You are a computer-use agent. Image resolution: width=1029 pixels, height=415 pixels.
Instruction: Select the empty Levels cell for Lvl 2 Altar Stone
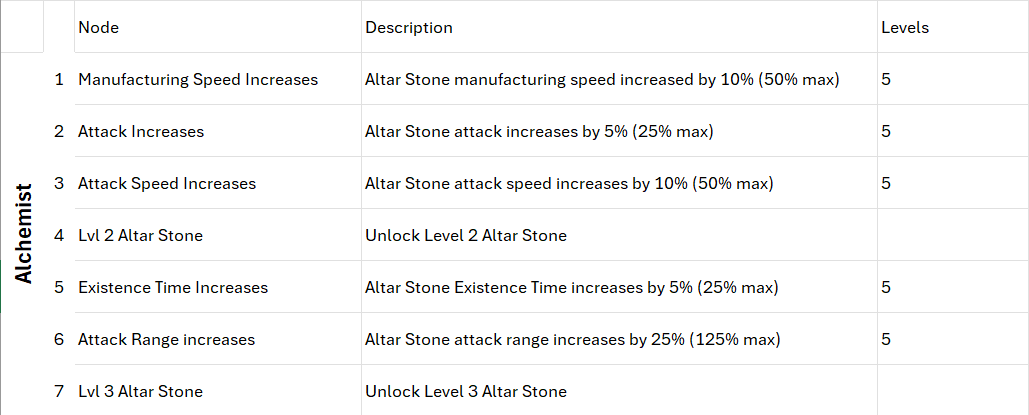953,234
